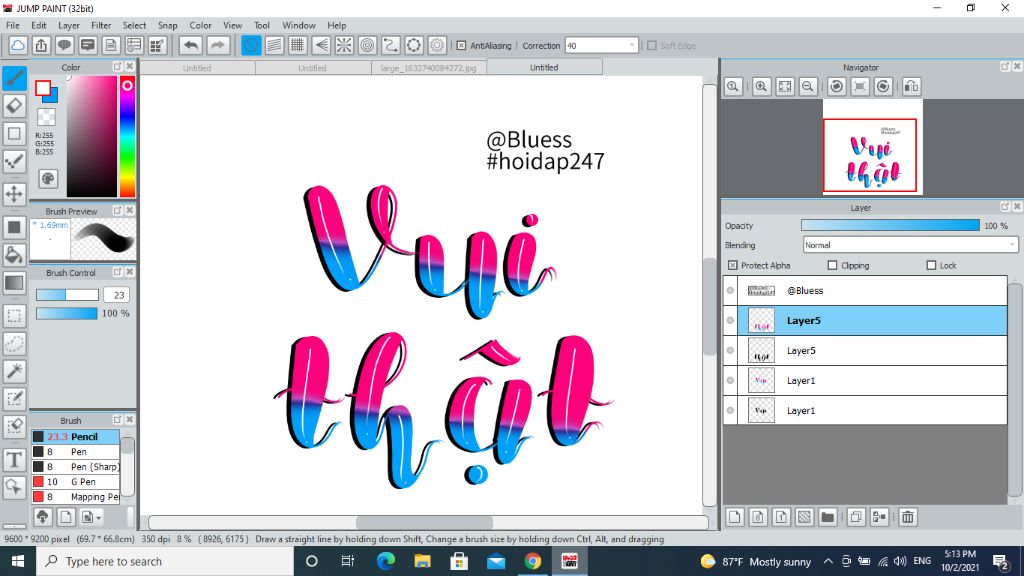Open the color palette button in Color panel
The width and height of the screenshot is (1024, 576).
pos(48,179)
